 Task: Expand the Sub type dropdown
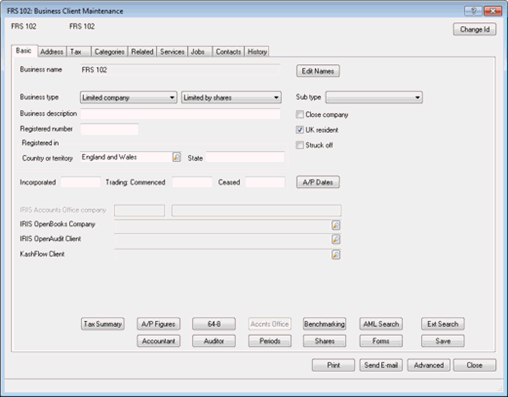(x=374, y=98)
